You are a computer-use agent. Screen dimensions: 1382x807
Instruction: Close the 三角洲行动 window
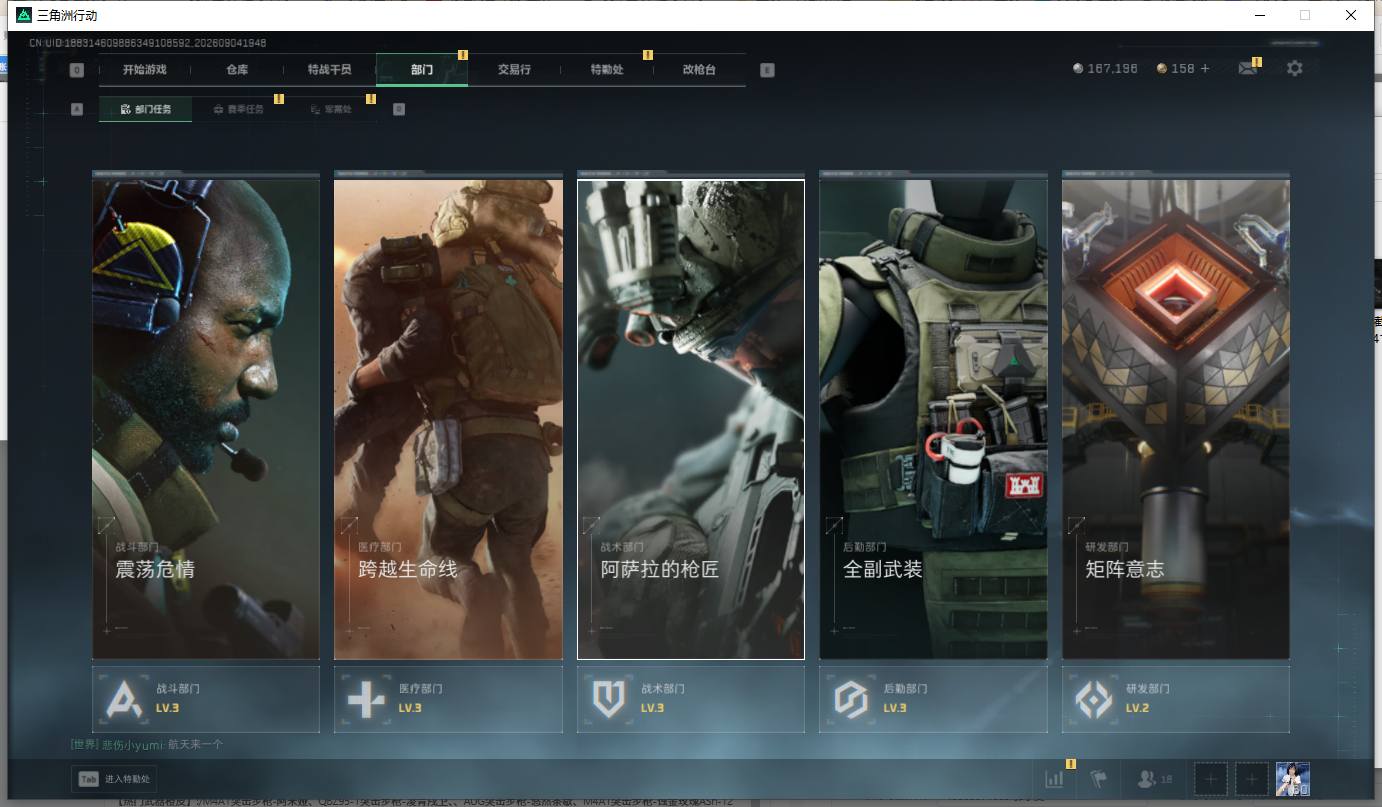pyautogui.click(x=1351, y=15)
